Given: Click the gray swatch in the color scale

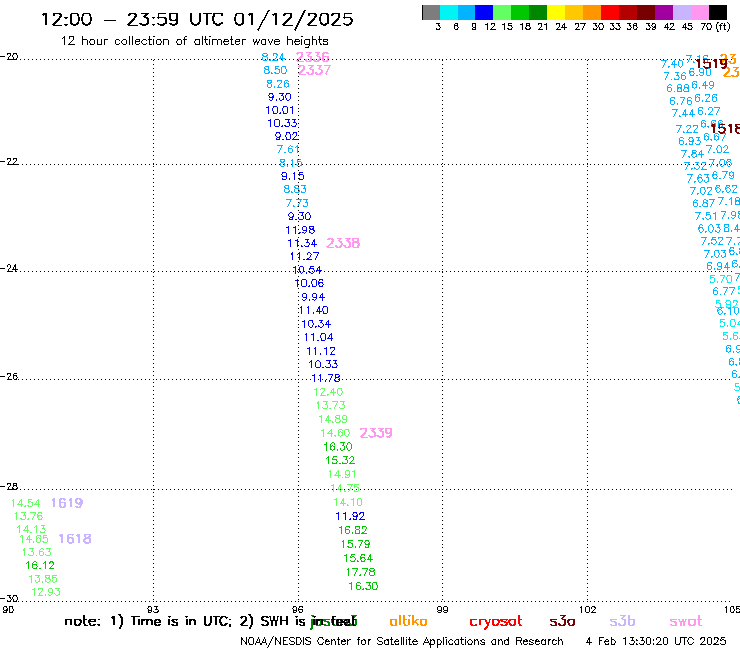Looking at the screenshot, I should pyautogui.click(x=431, y=12).
